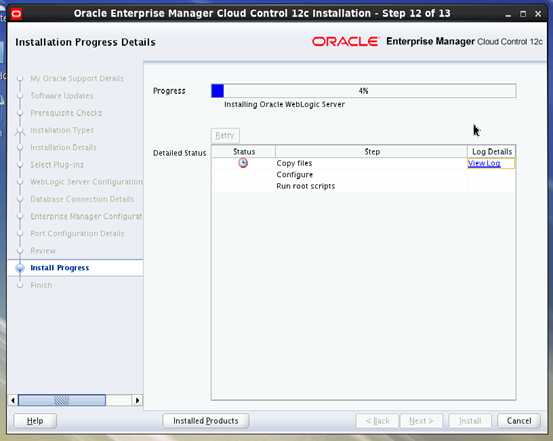Maximize the installer window
The height and width of the screenshot is (441, 553).
(x=523, y=14)
